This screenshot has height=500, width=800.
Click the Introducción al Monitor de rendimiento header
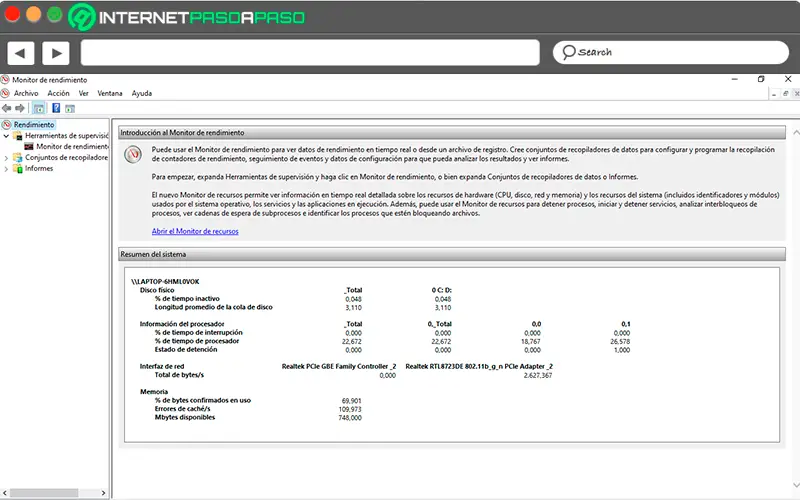click(452, 133)
